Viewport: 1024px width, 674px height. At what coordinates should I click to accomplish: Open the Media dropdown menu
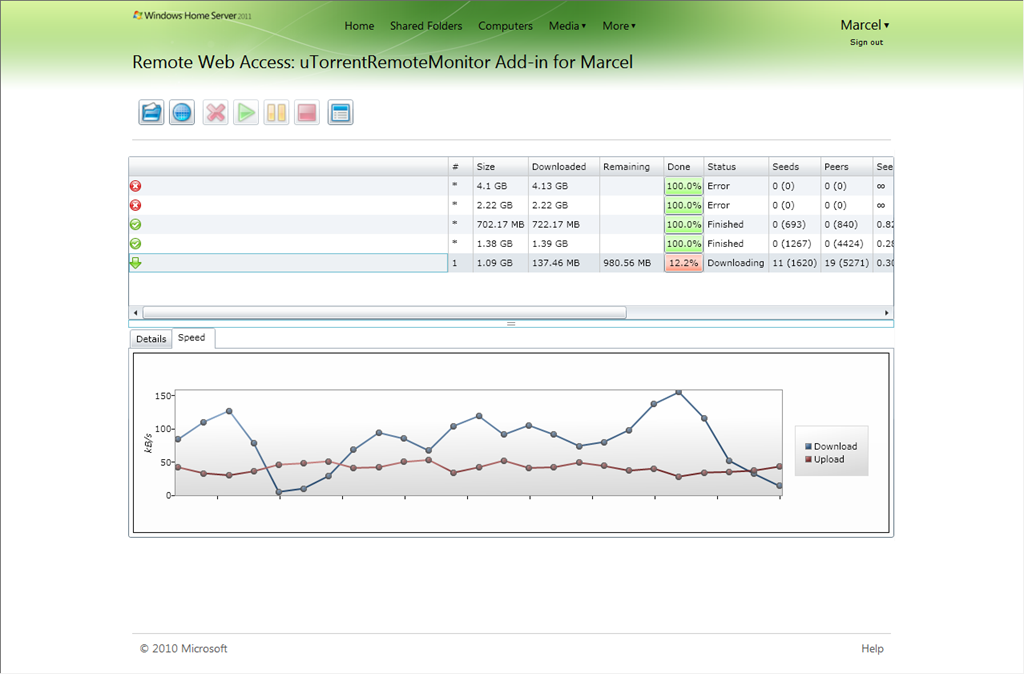click(x=567, y=26)
